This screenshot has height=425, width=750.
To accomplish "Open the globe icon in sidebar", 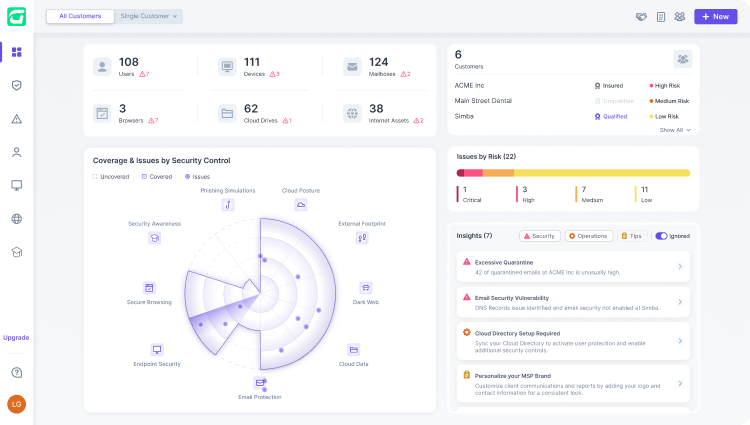I will [x=17, y=218].
